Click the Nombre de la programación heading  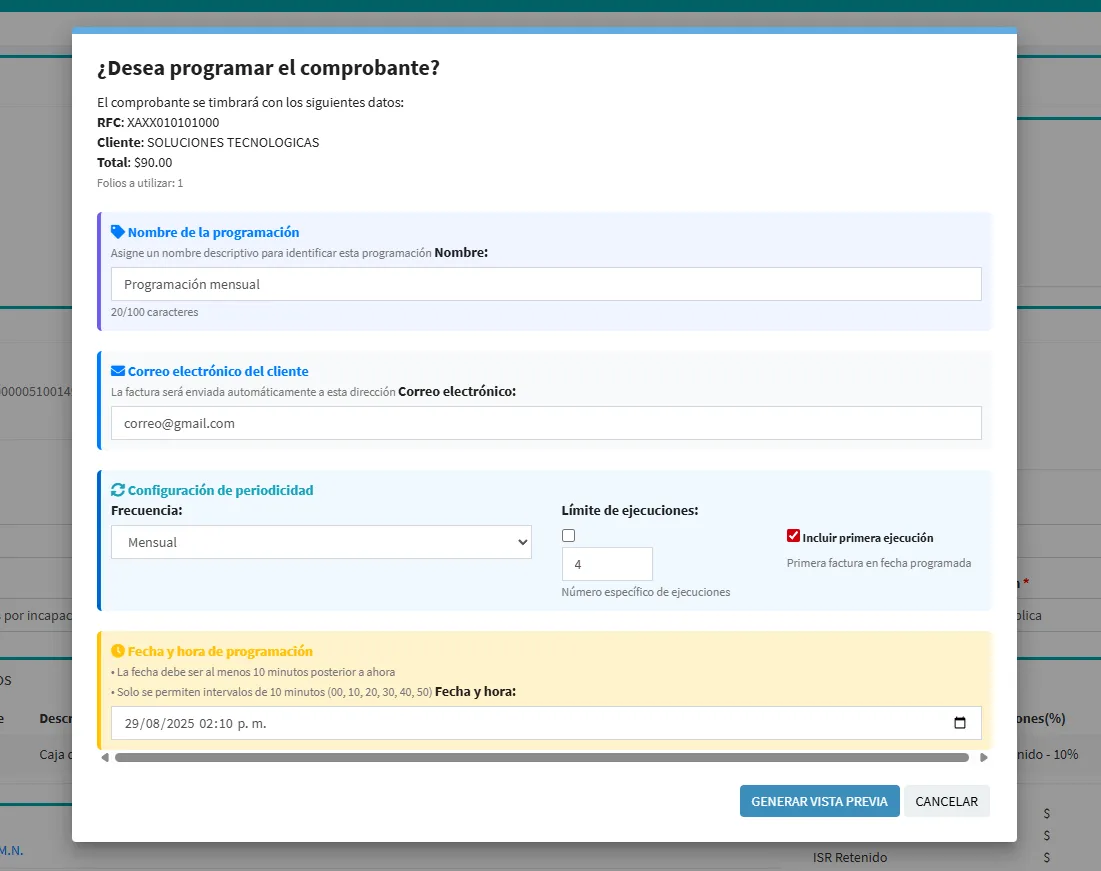[x=213, y=232]
